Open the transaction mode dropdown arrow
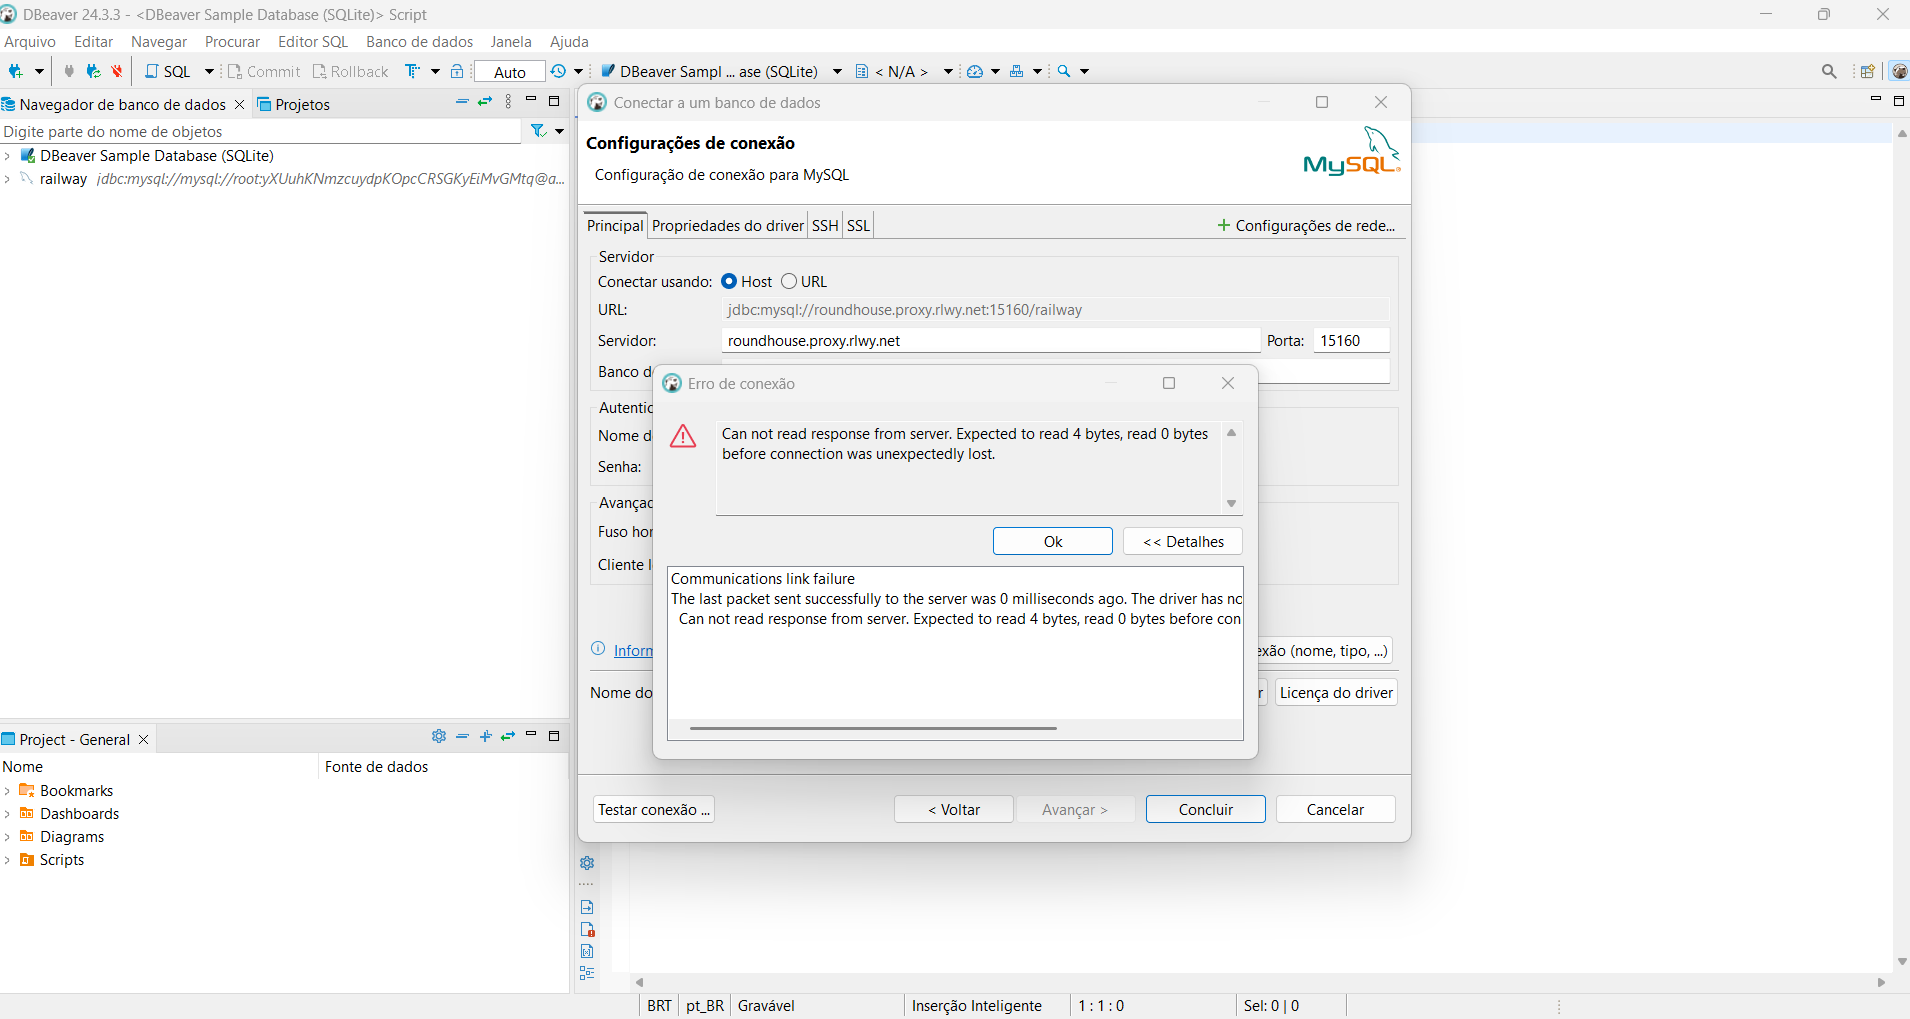The image size is (1910, 1019). coord(435,71)
